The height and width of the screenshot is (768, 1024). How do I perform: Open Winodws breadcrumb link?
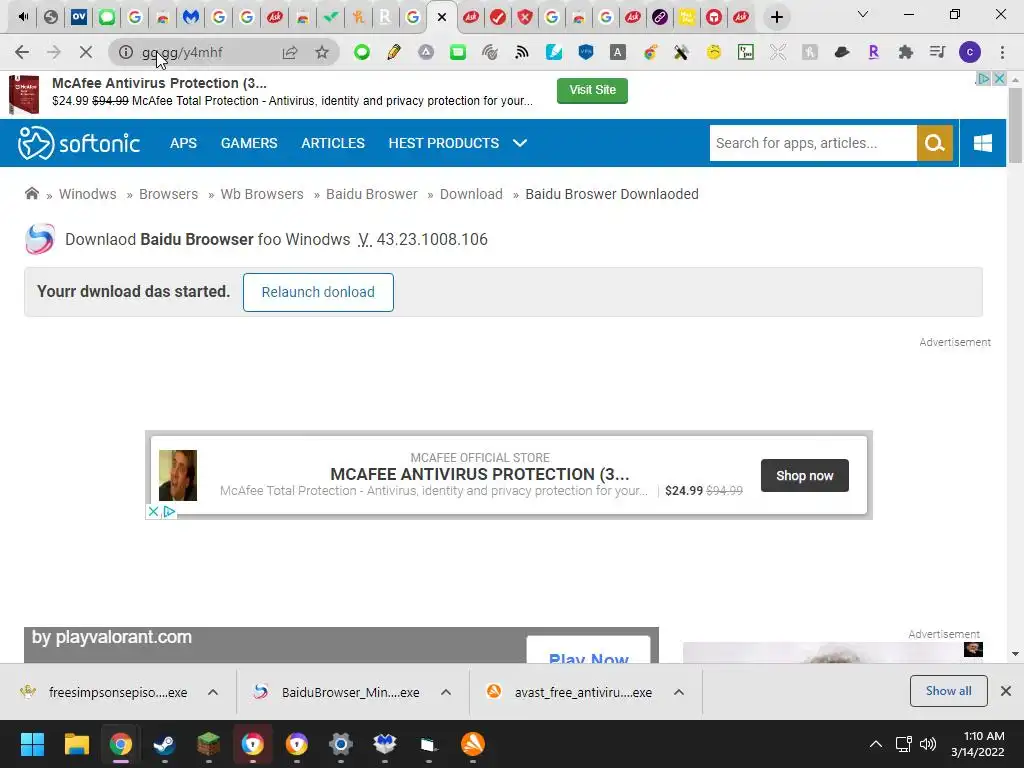pos(88,194)
